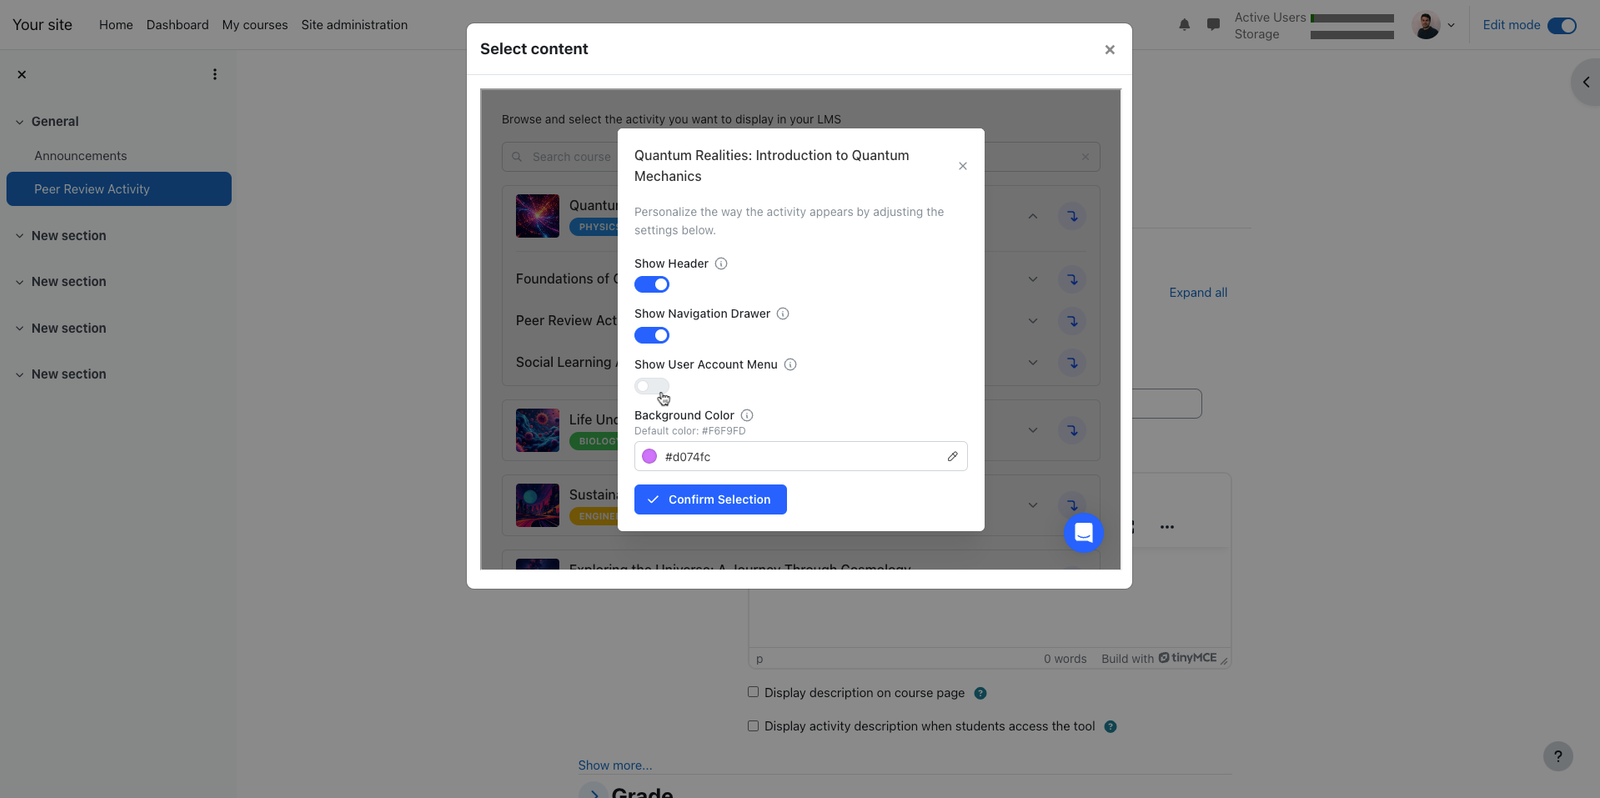Image resolution: width=1600 pixels, height=798 pixels.
Task: Open the notifications bell icon
Action: pos(1184,25)
